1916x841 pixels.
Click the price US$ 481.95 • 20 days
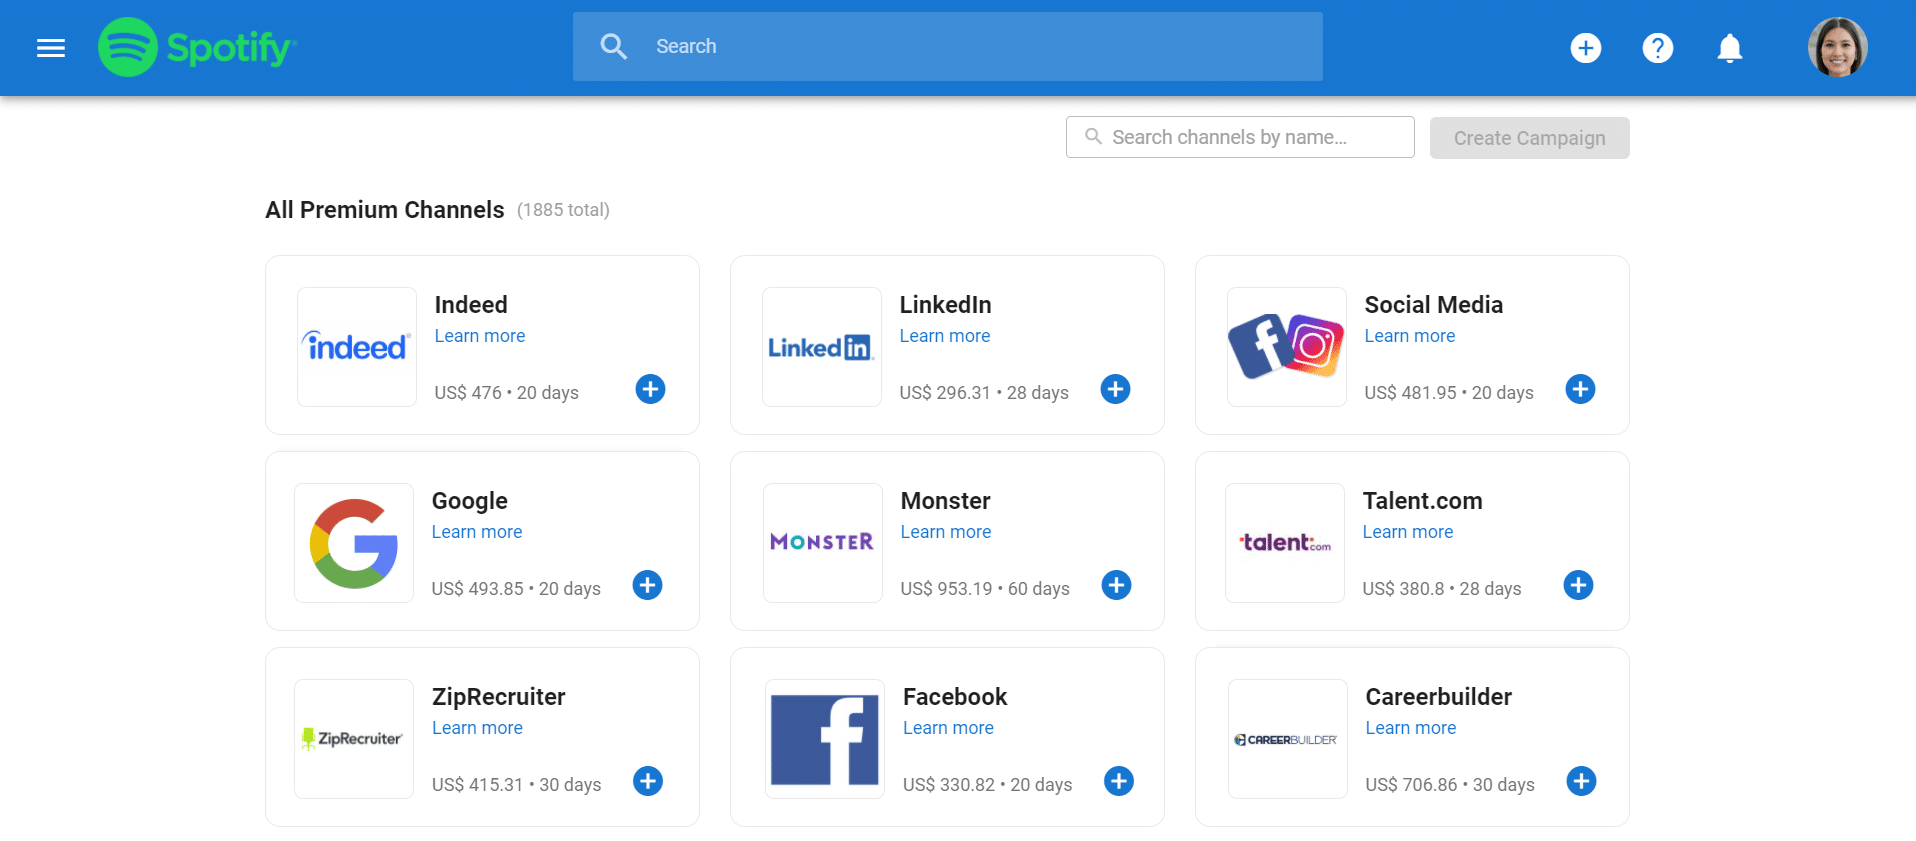pos(1449,393)
